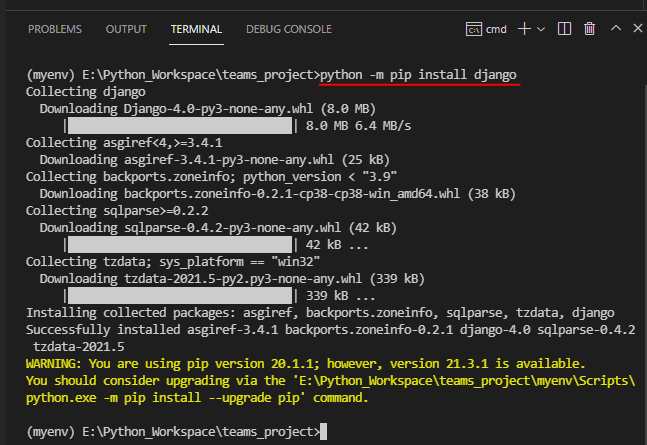Image resolution: width=647 pixels, height=445 pixels.
Task: Click the Django download progress bar
Action: (180, 125)
